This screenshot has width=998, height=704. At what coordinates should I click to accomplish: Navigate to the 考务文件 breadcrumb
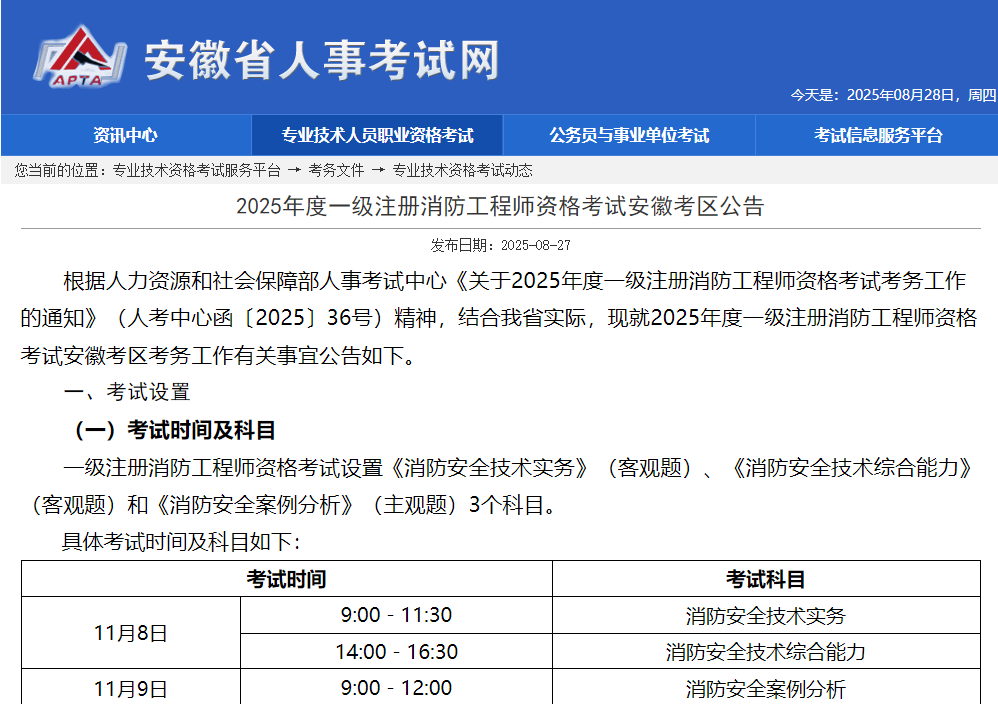(336, 171)
